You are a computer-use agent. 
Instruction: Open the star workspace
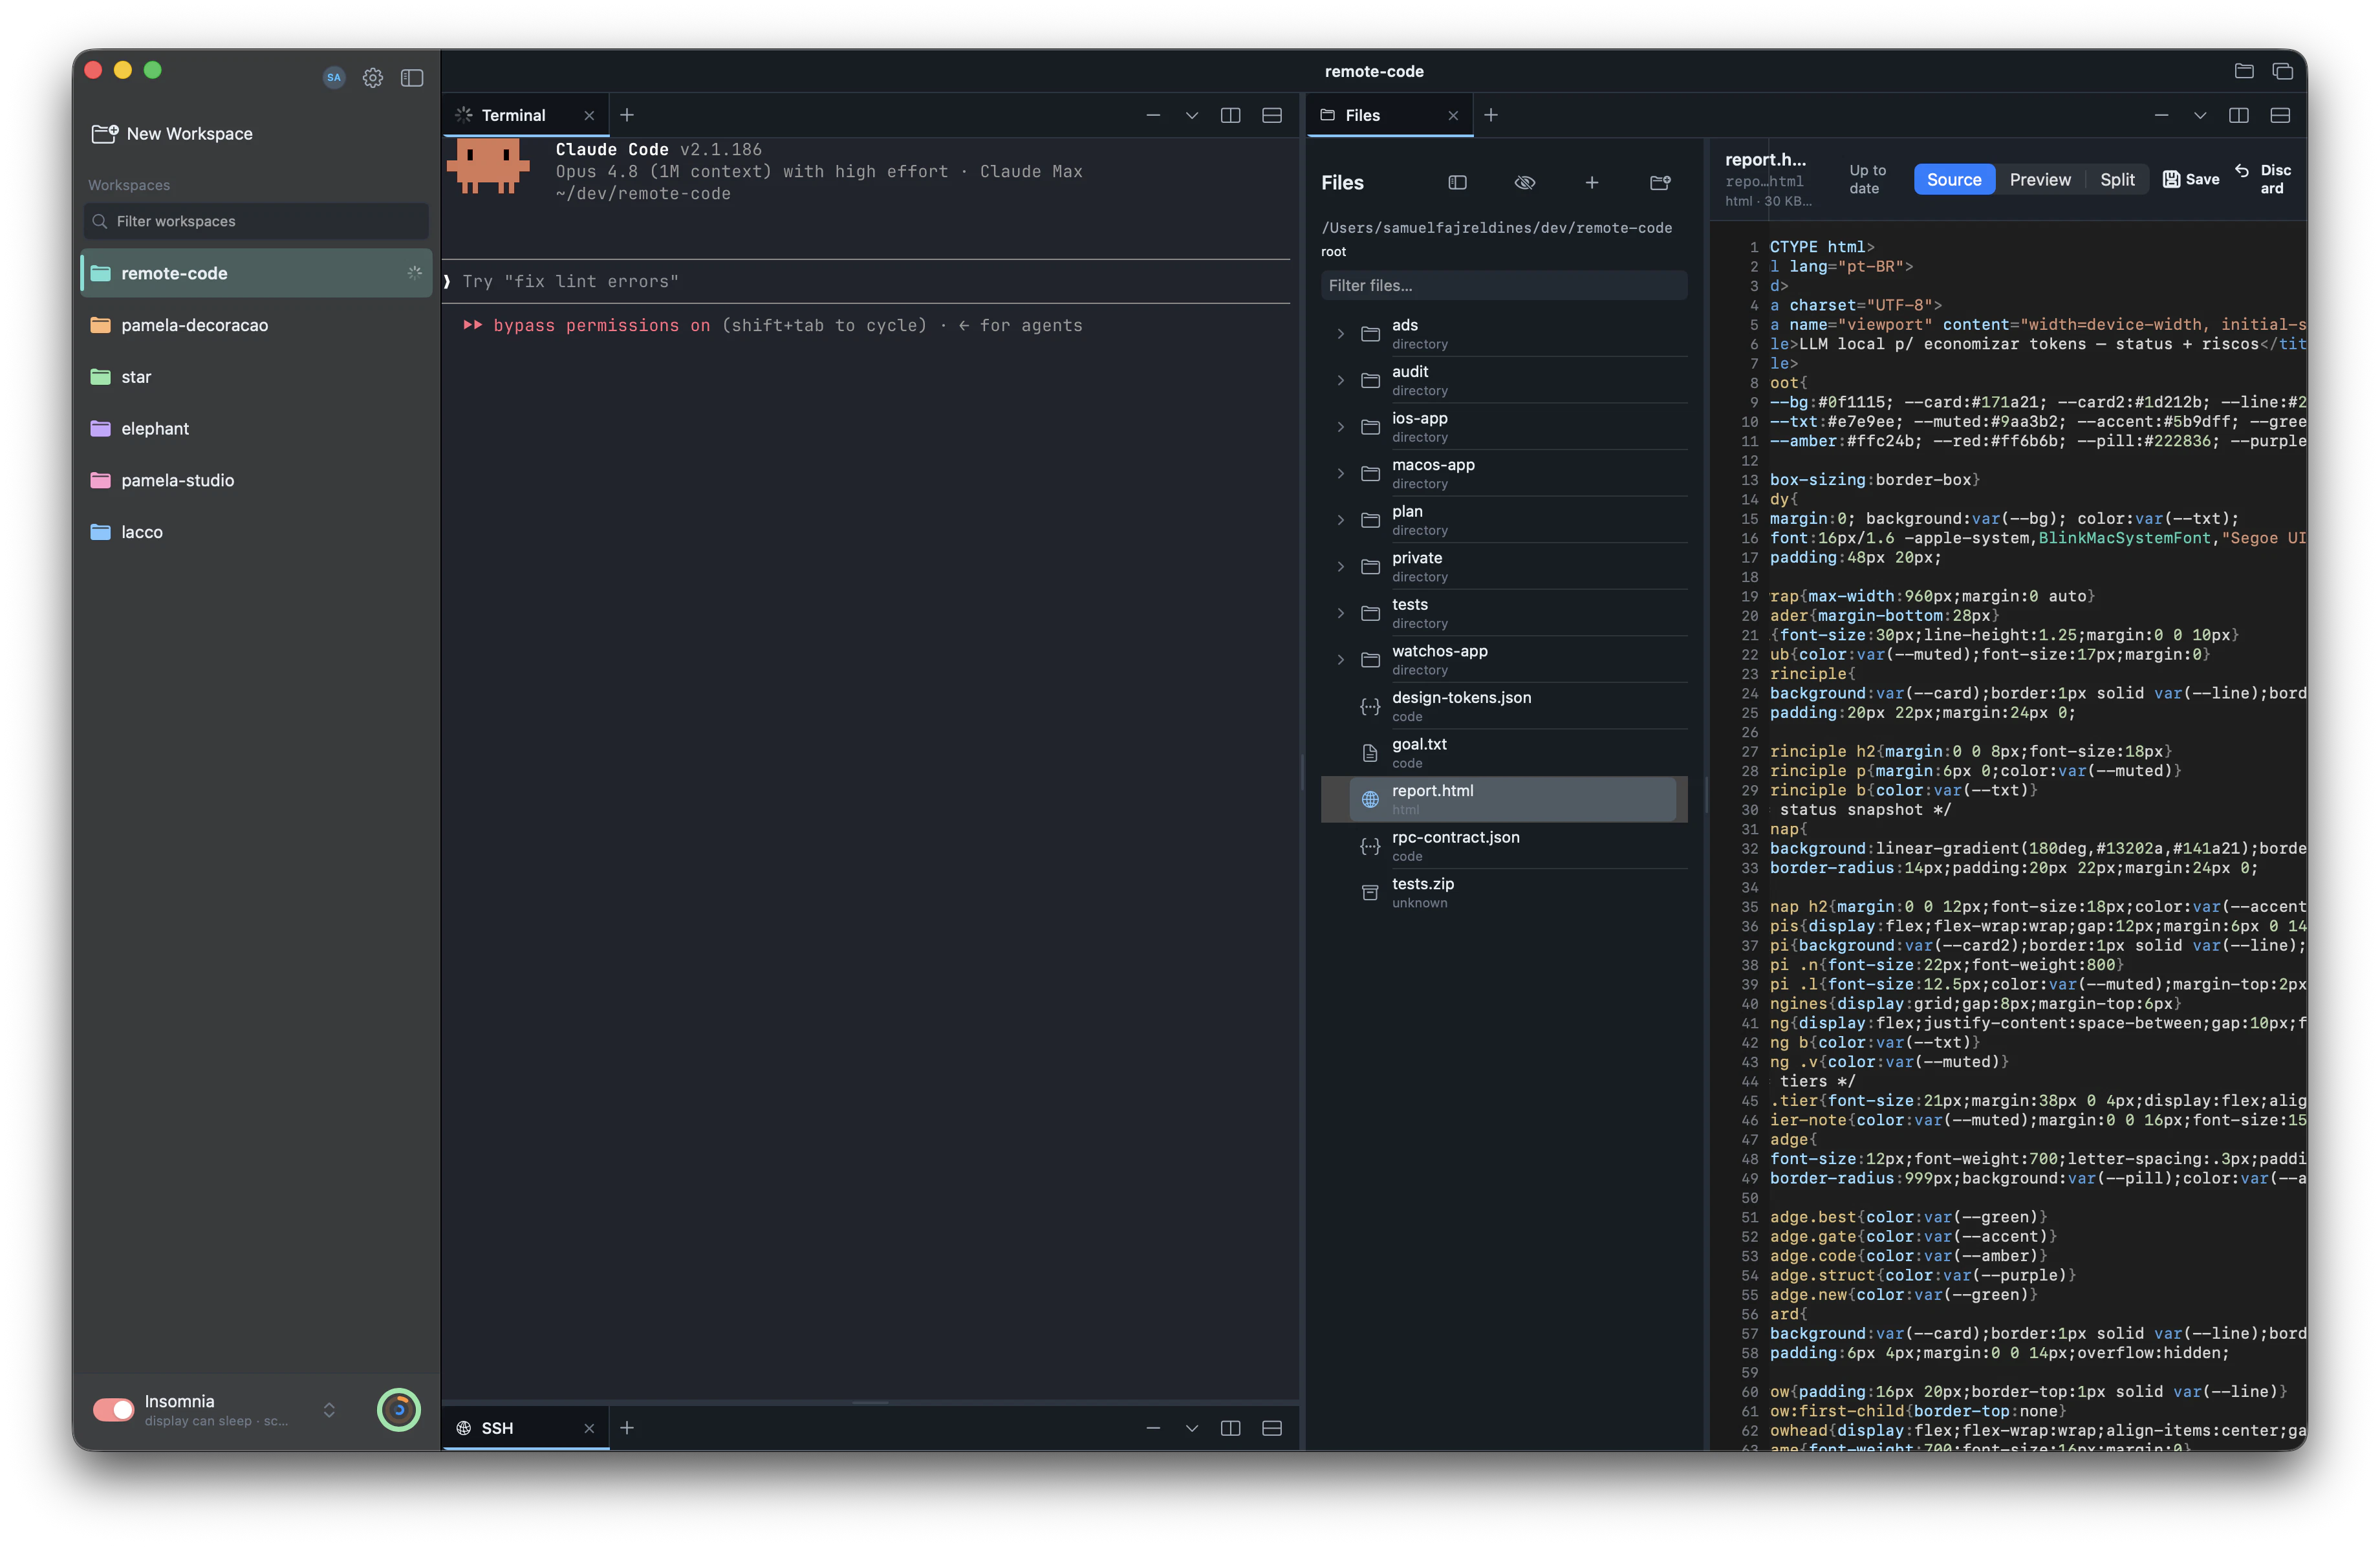coord(256,377)
